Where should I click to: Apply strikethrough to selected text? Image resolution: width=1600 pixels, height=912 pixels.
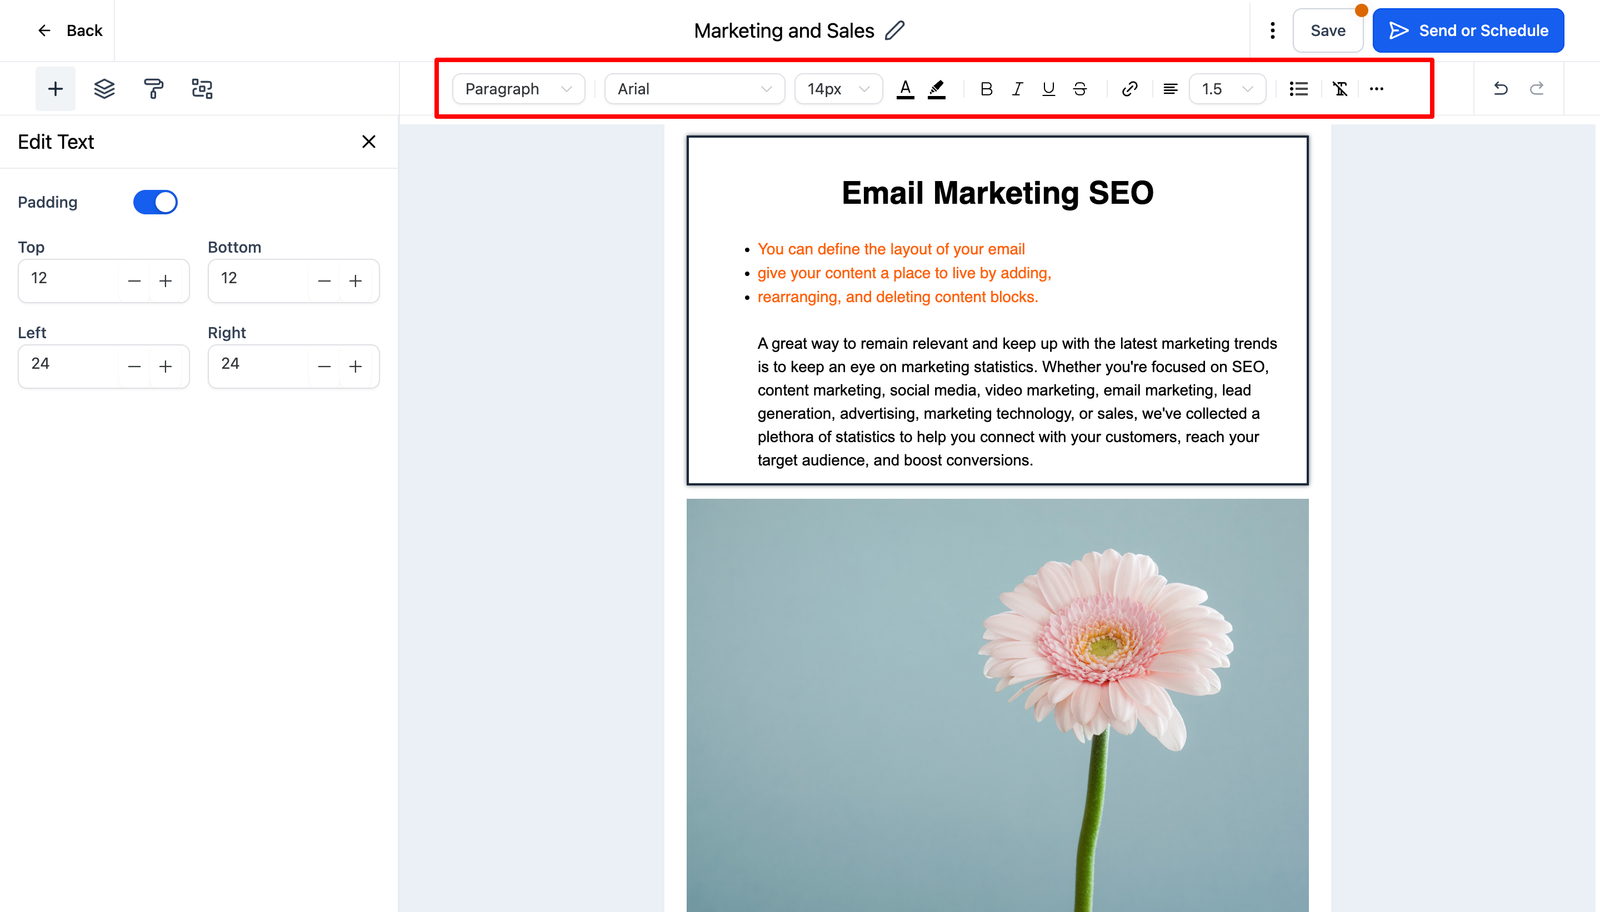[x=1080, y=89]
